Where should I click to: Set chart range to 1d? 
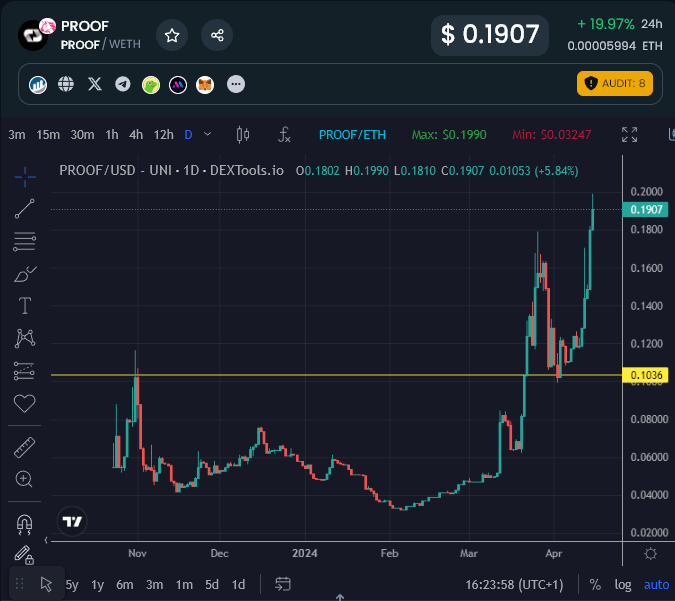coord(238,585)
